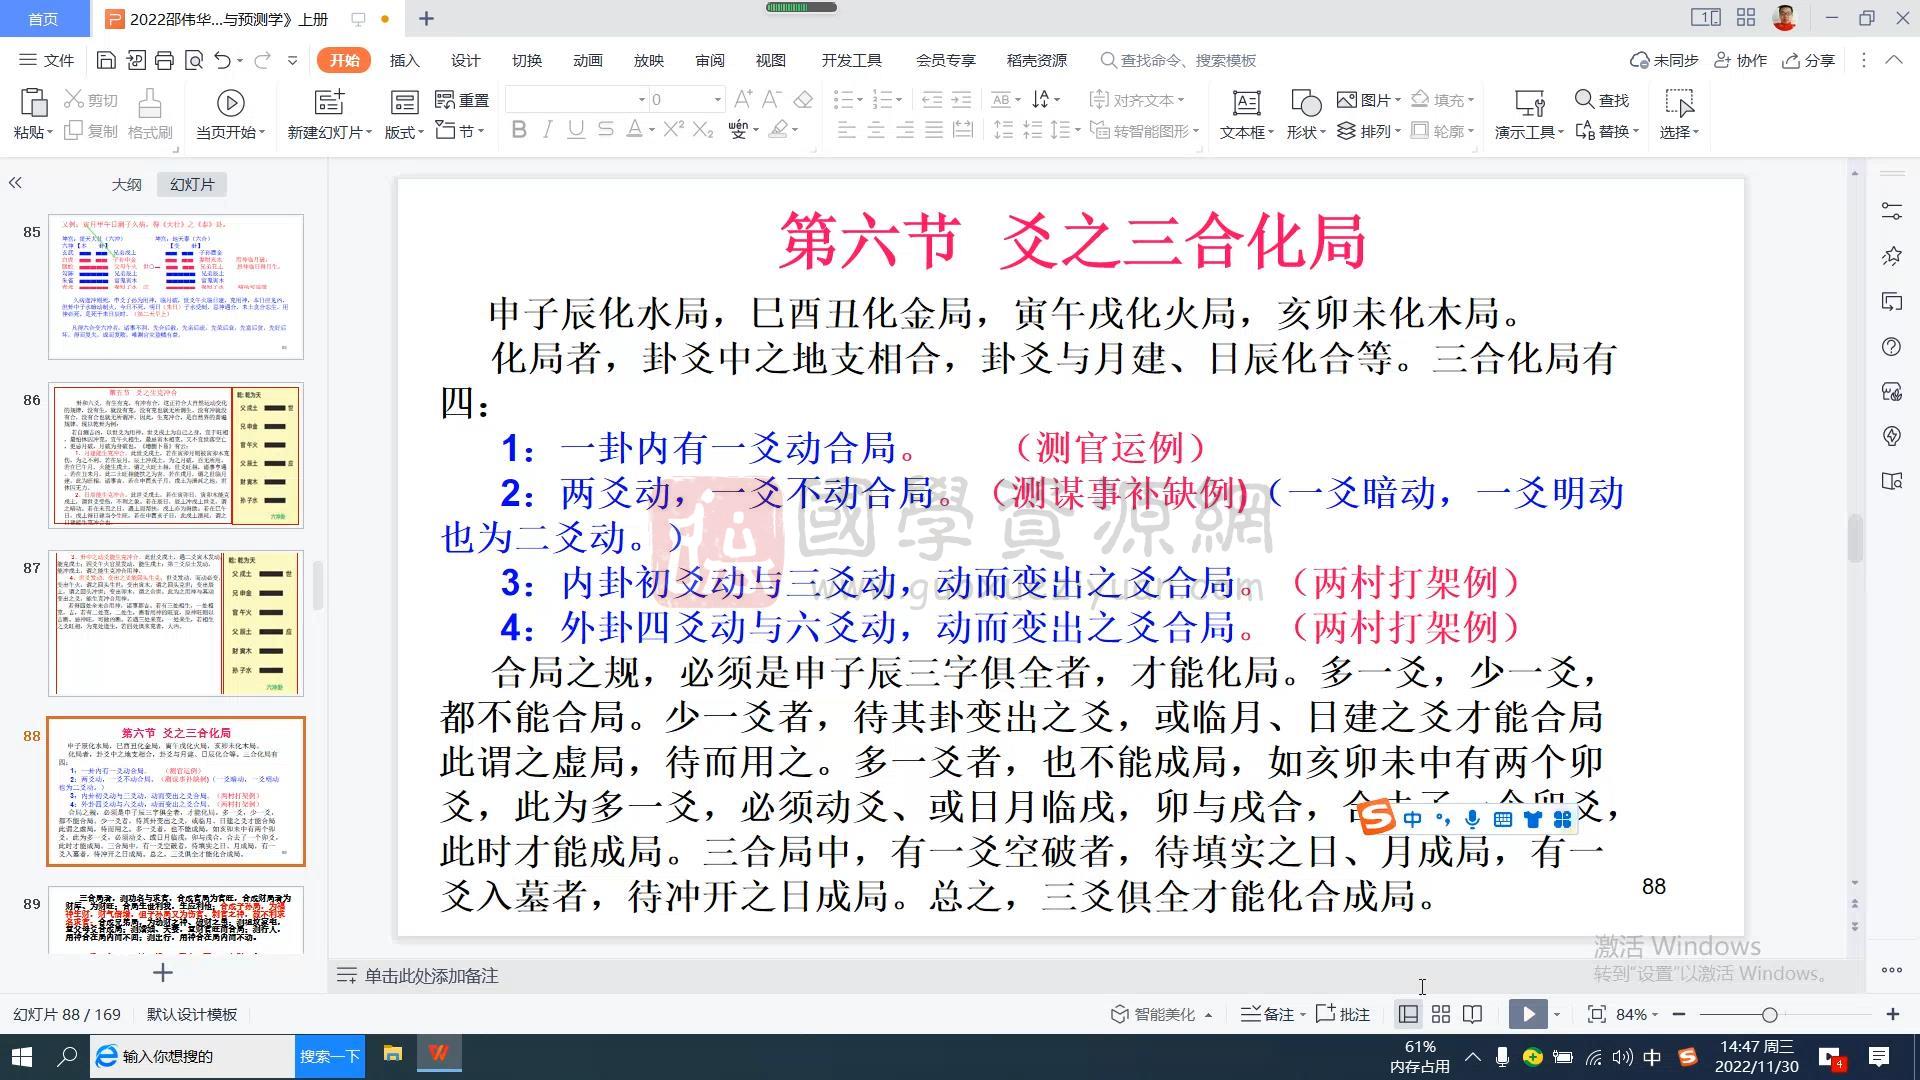Screen dimensions: 1920x1080
Task: Open File Explorer from taskbar
Action: tap(392, 1054)
